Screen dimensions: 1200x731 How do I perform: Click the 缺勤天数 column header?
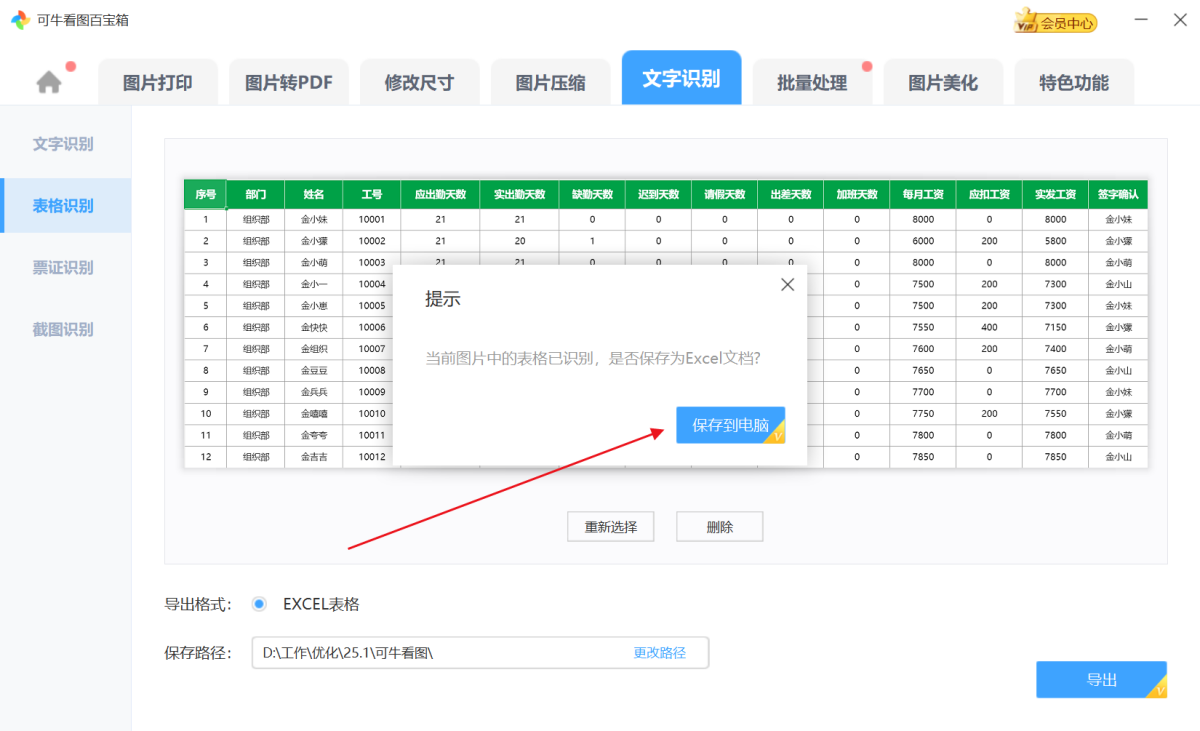(592, 194)
